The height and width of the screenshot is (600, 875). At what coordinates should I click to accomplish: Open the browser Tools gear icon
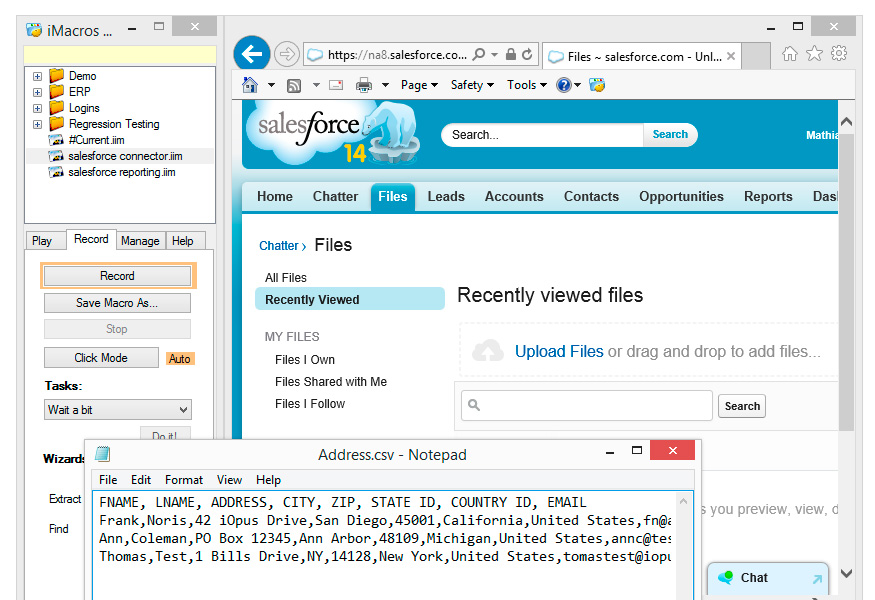pos(839,54)
